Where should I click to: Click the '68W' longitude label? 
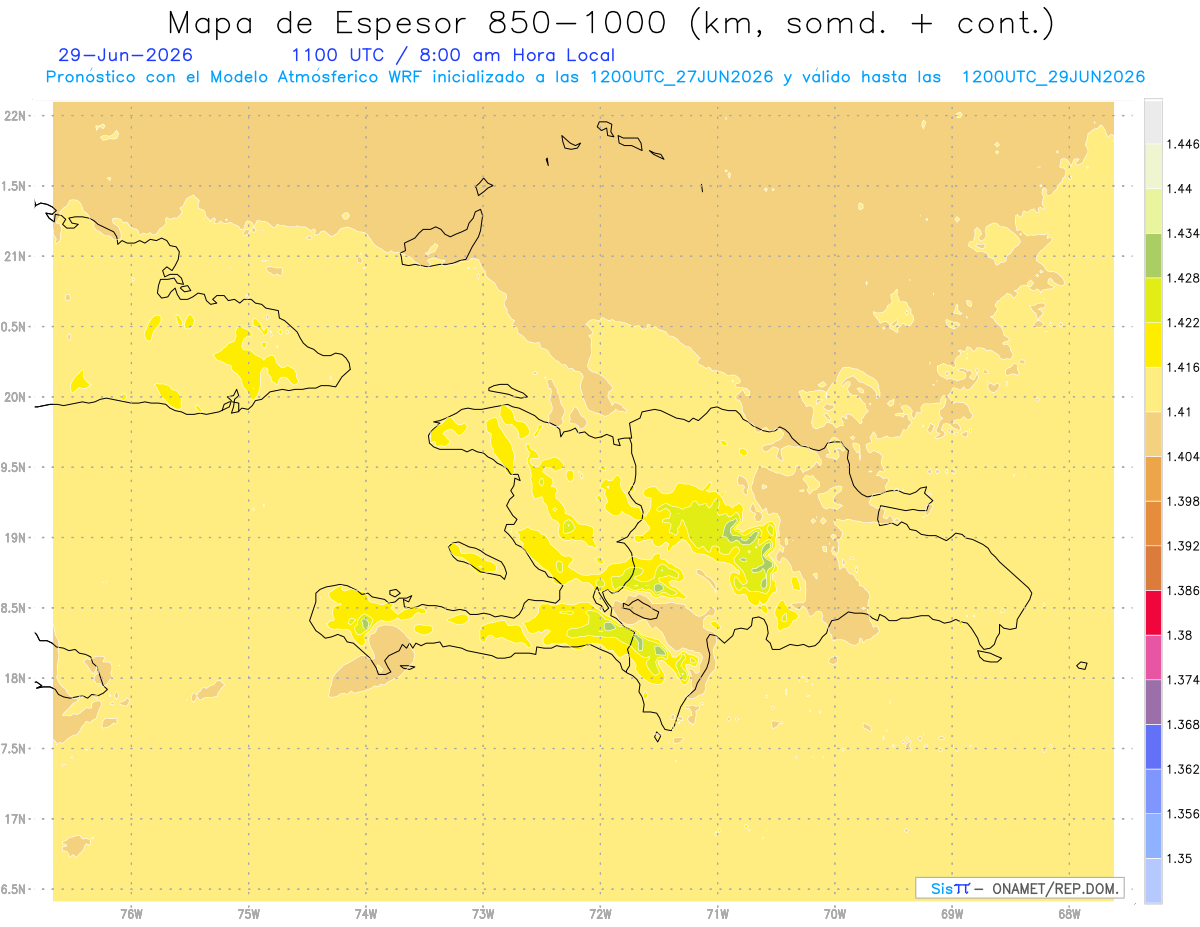[1069, 914]
